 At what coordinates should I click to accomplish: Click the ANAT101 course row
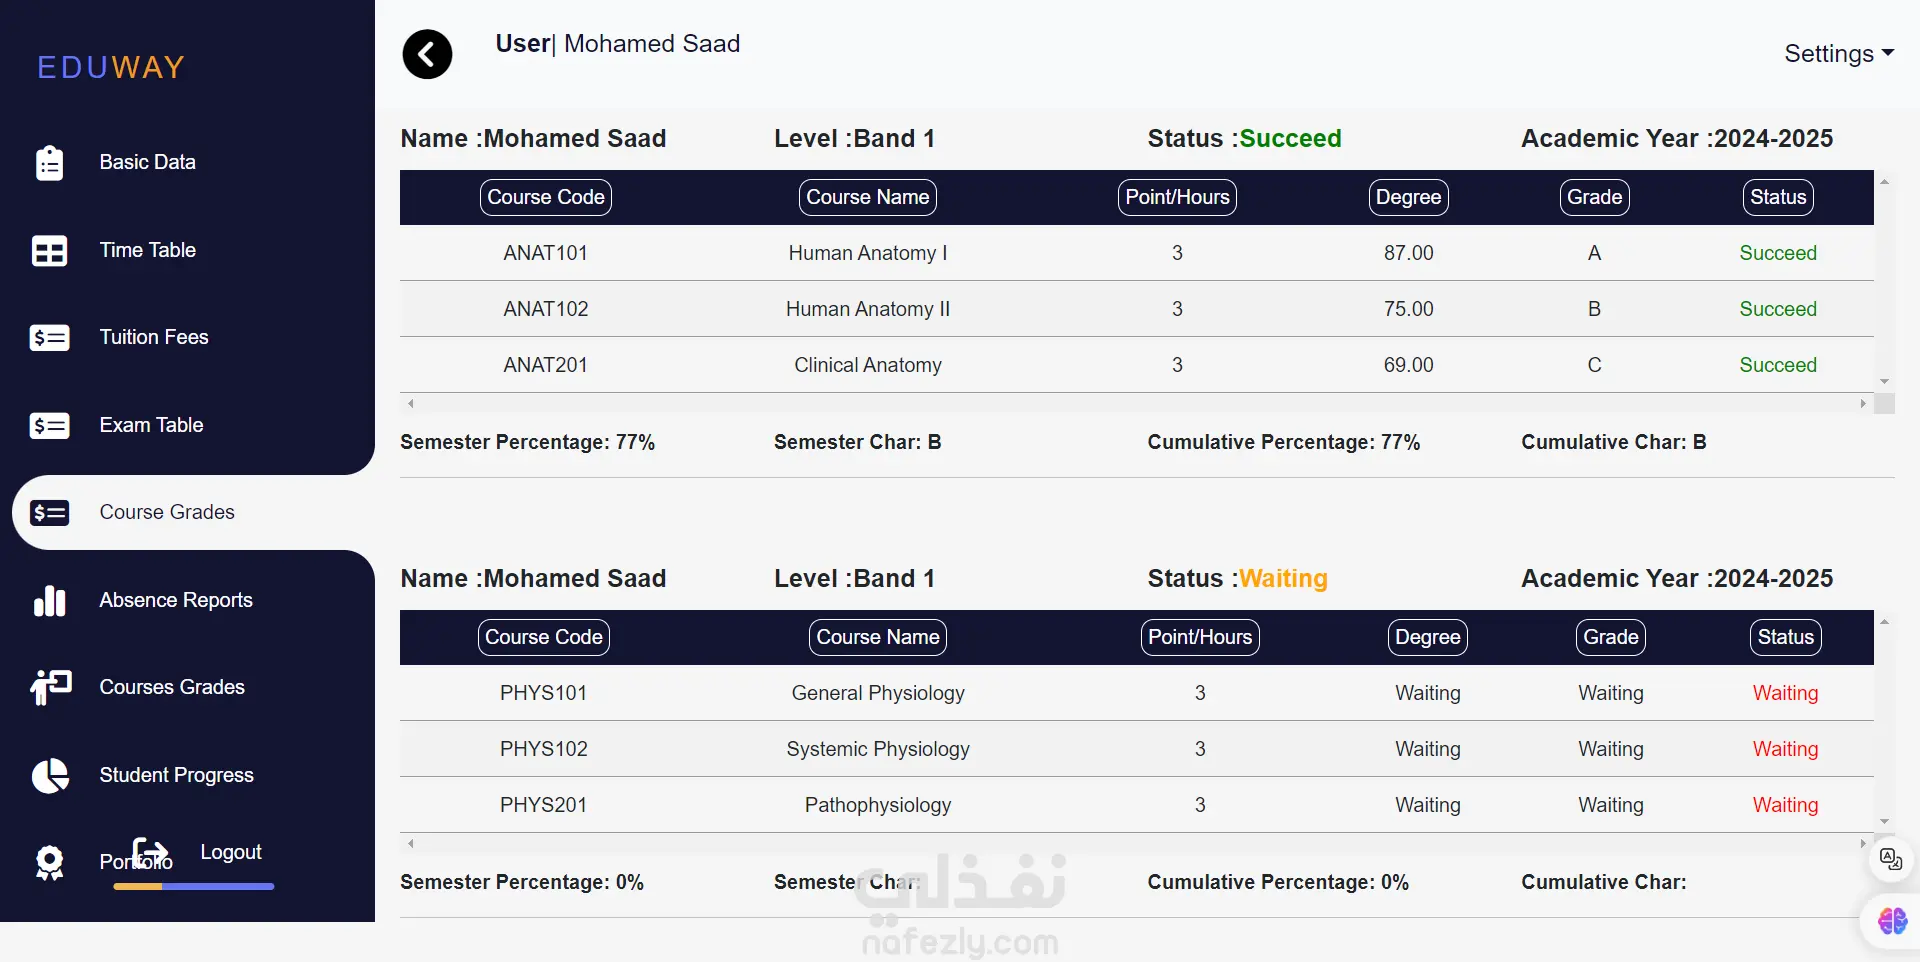click(545, 253)
